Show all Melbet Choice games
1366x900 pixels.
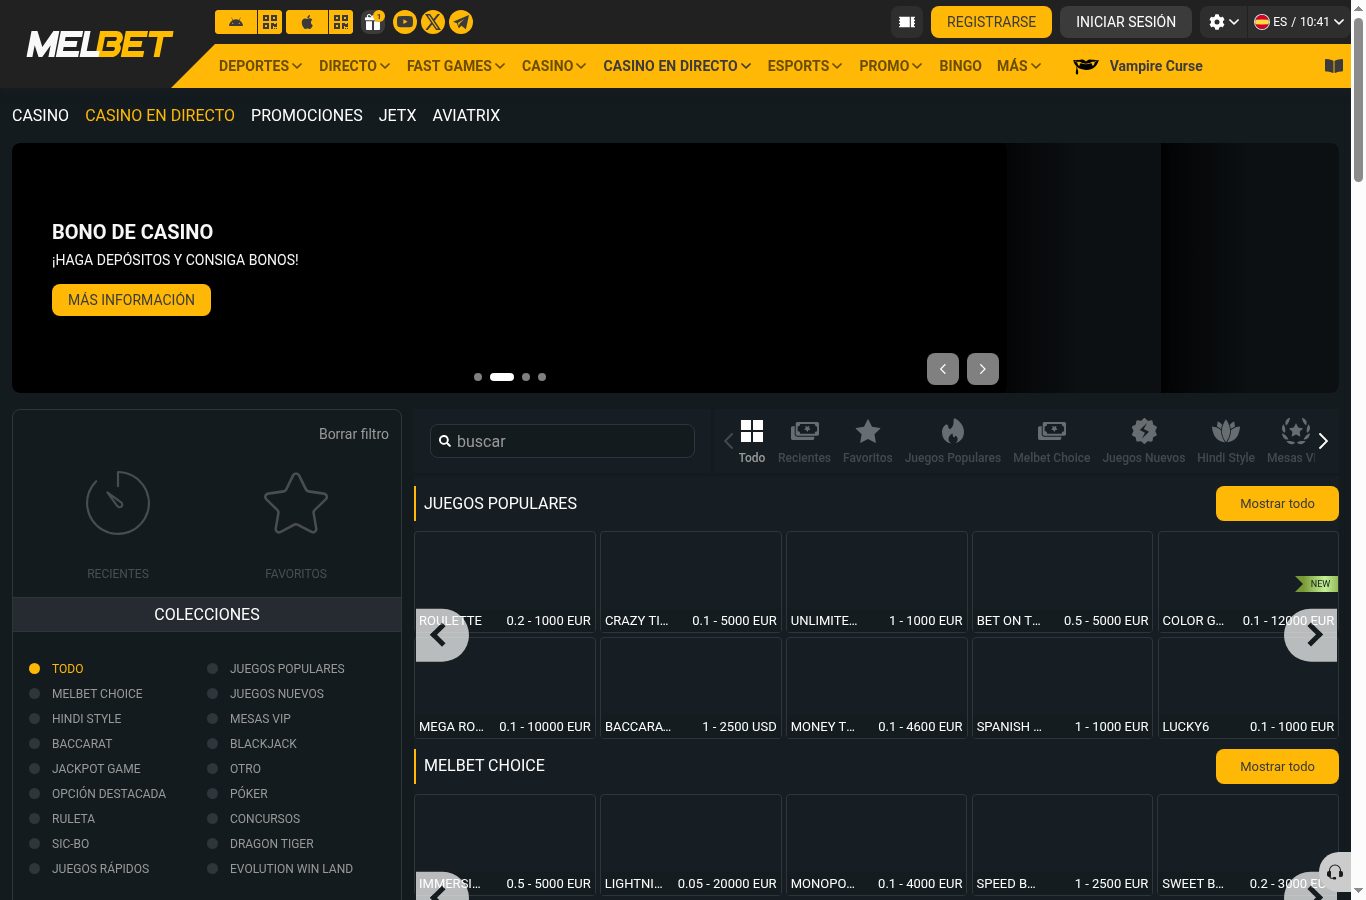[1277, 767]
